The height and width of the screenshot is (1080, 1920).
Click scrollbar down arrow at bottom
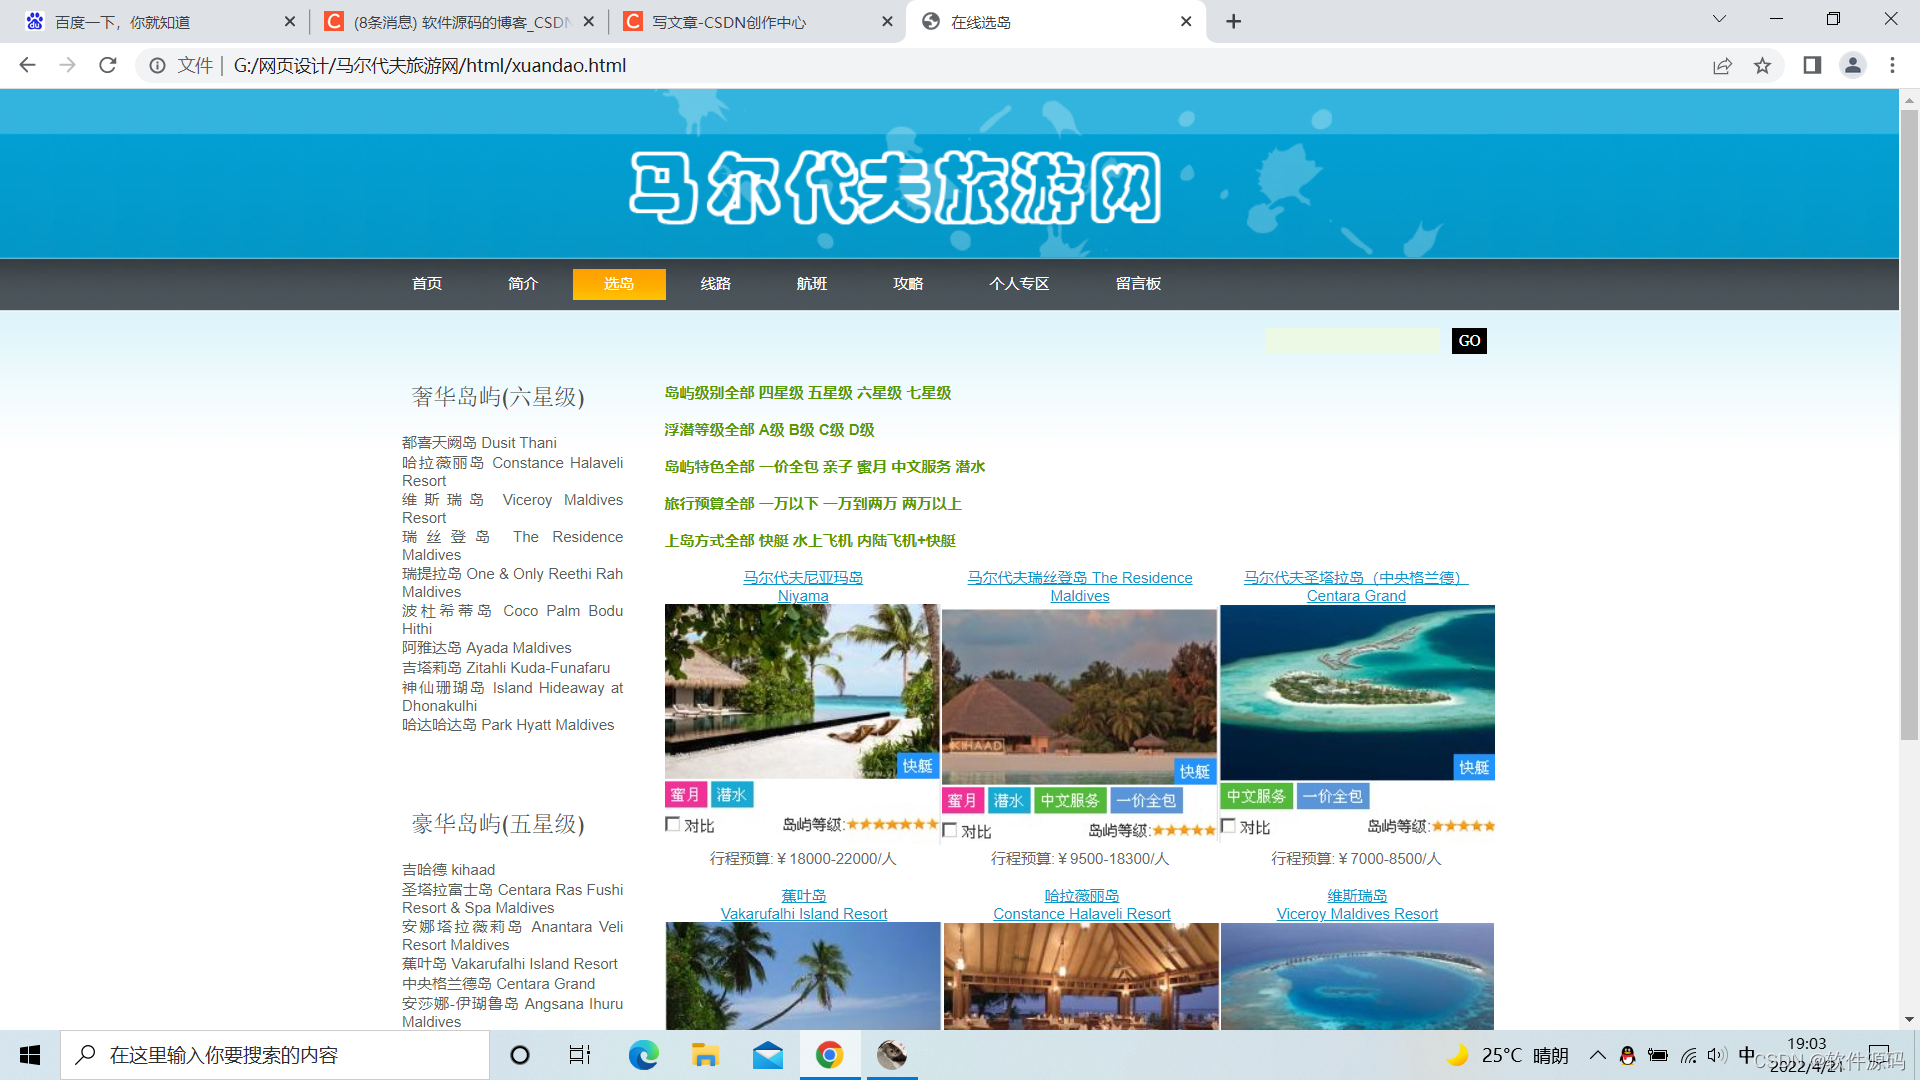click(x=1909, y=1019)
